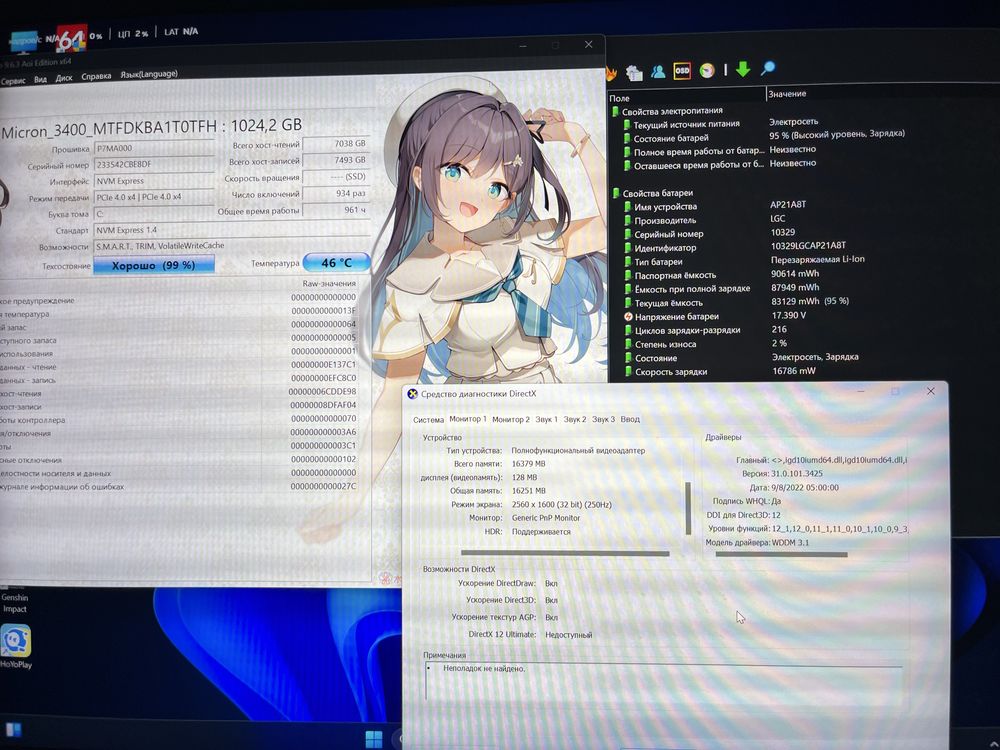Click the Устройство horizontal scrollbar in DirectX tool
This screenshot has width=1000, height=750.
565,554
